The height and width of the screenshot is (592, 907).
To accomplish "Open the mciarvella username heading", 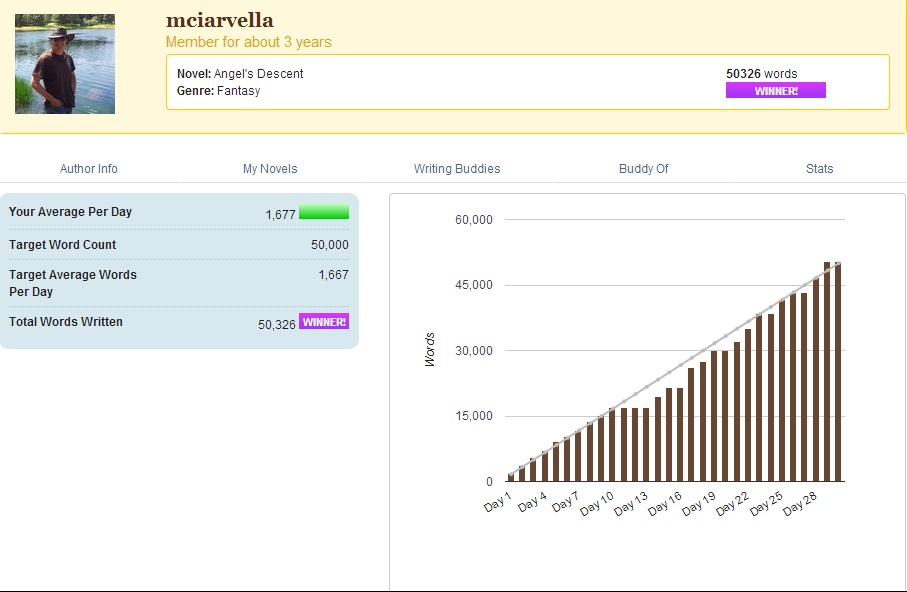I will coord(219,20).
